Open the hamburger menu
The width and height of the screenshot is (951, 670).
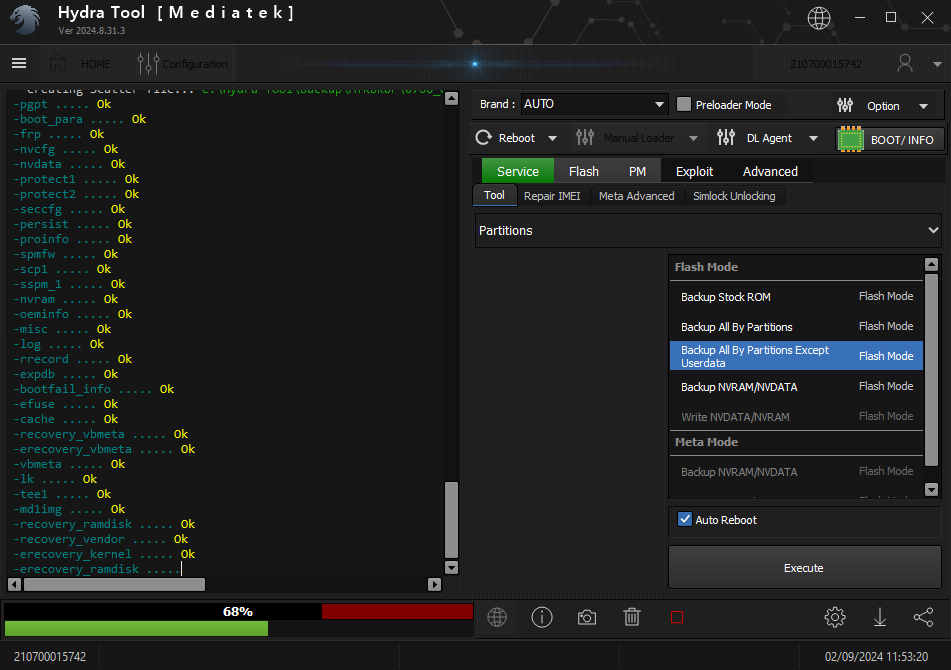[x=19, y=63]
